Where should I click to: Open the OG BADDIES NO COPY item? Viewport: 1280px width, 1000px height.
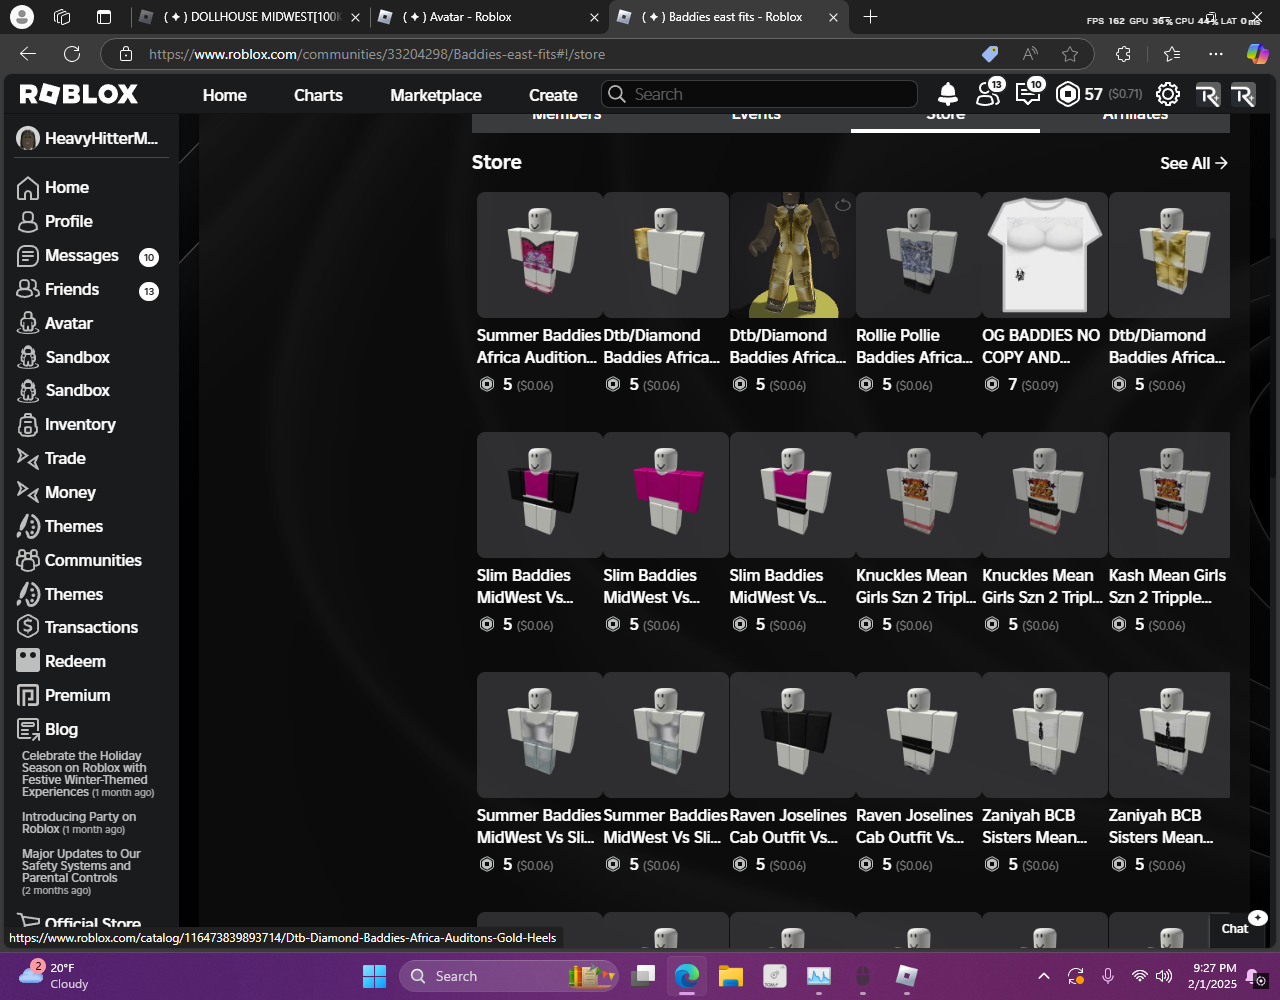(x=1044, y=255)
